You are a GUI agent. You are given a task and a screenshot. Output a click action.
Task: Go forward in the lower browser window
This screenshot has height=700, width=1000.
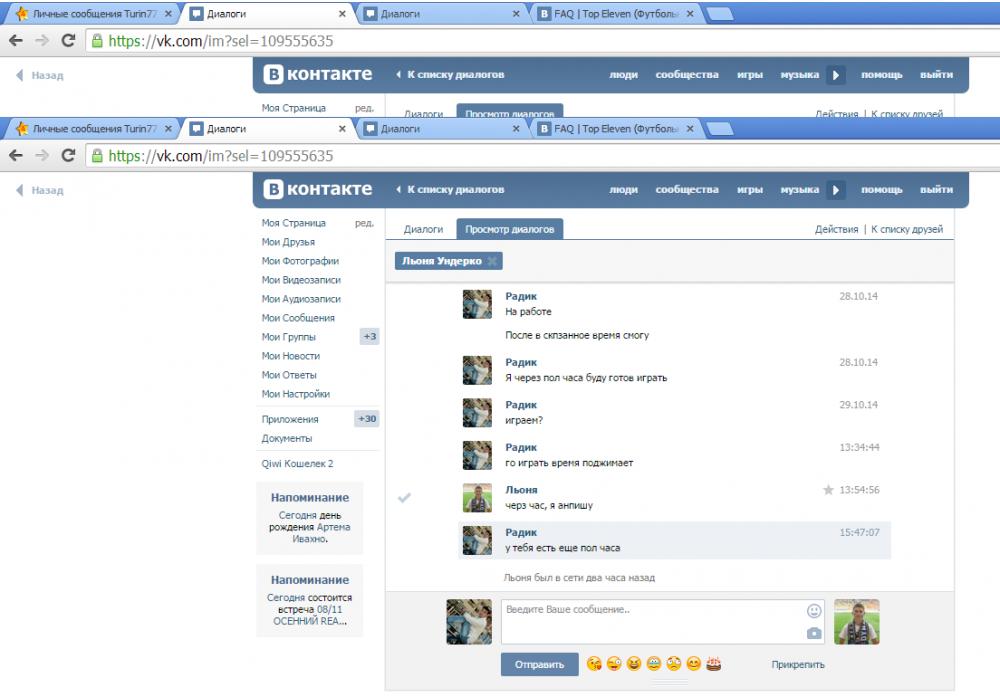(x=42, y=155)
